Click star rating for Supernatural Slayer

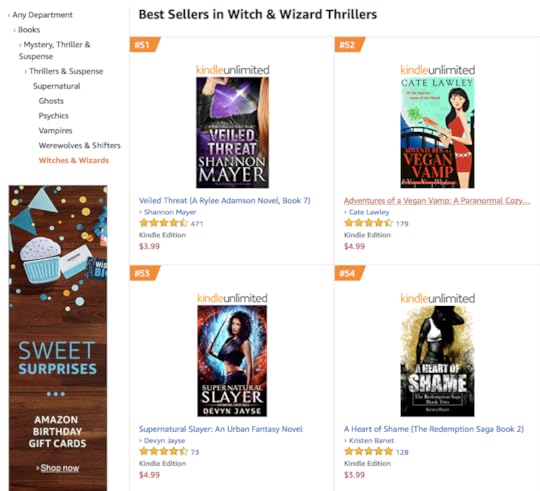[x=163, y=451]
